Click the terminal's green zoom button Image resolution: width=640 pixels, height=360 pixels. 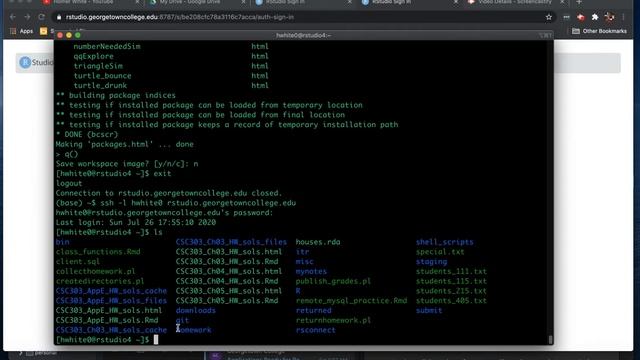[x=78, y=36]
